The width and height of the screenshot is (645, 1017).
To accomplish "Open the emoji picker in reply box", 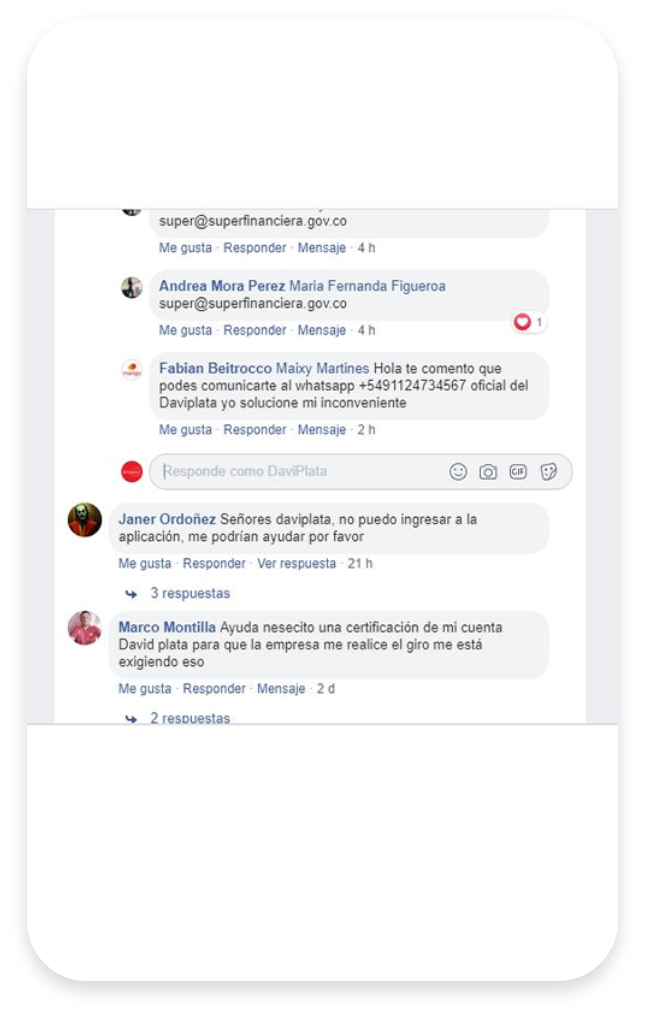I will pos(458,472).
